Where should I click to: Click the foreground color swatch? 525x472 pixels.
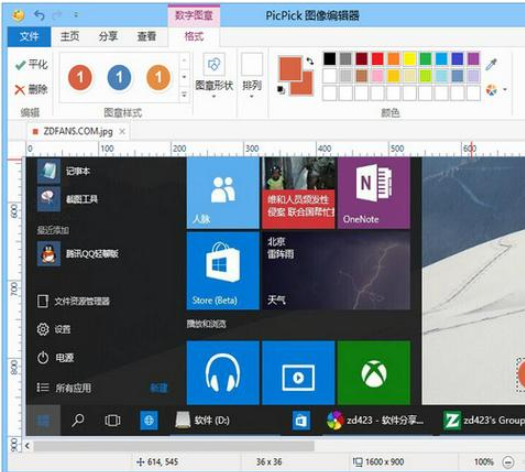[x=290, y=69]
